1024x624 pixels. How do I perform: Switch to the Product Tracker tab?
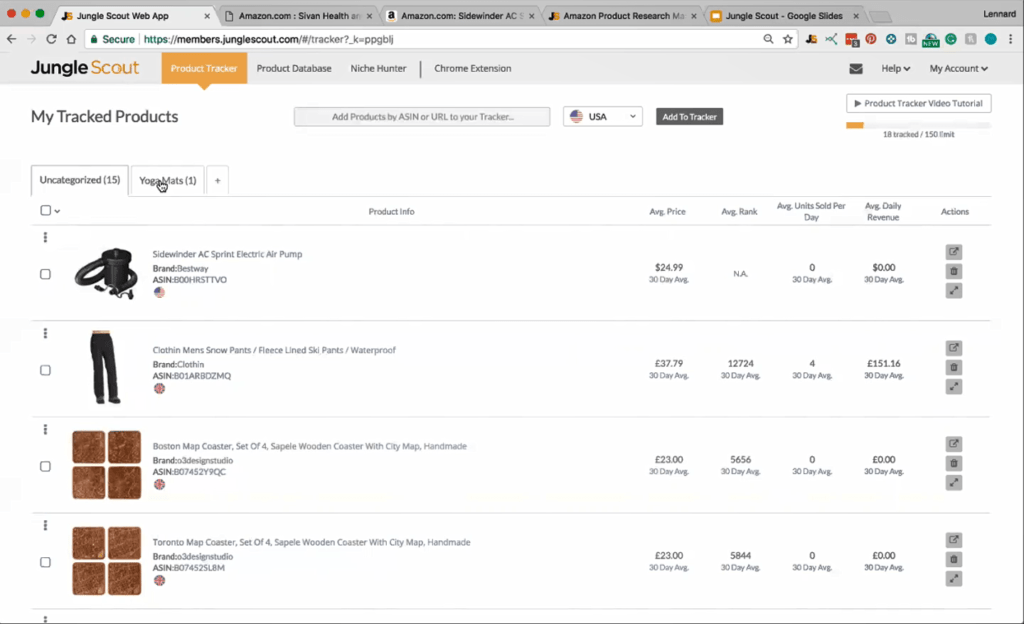click(x=204, y=69)
